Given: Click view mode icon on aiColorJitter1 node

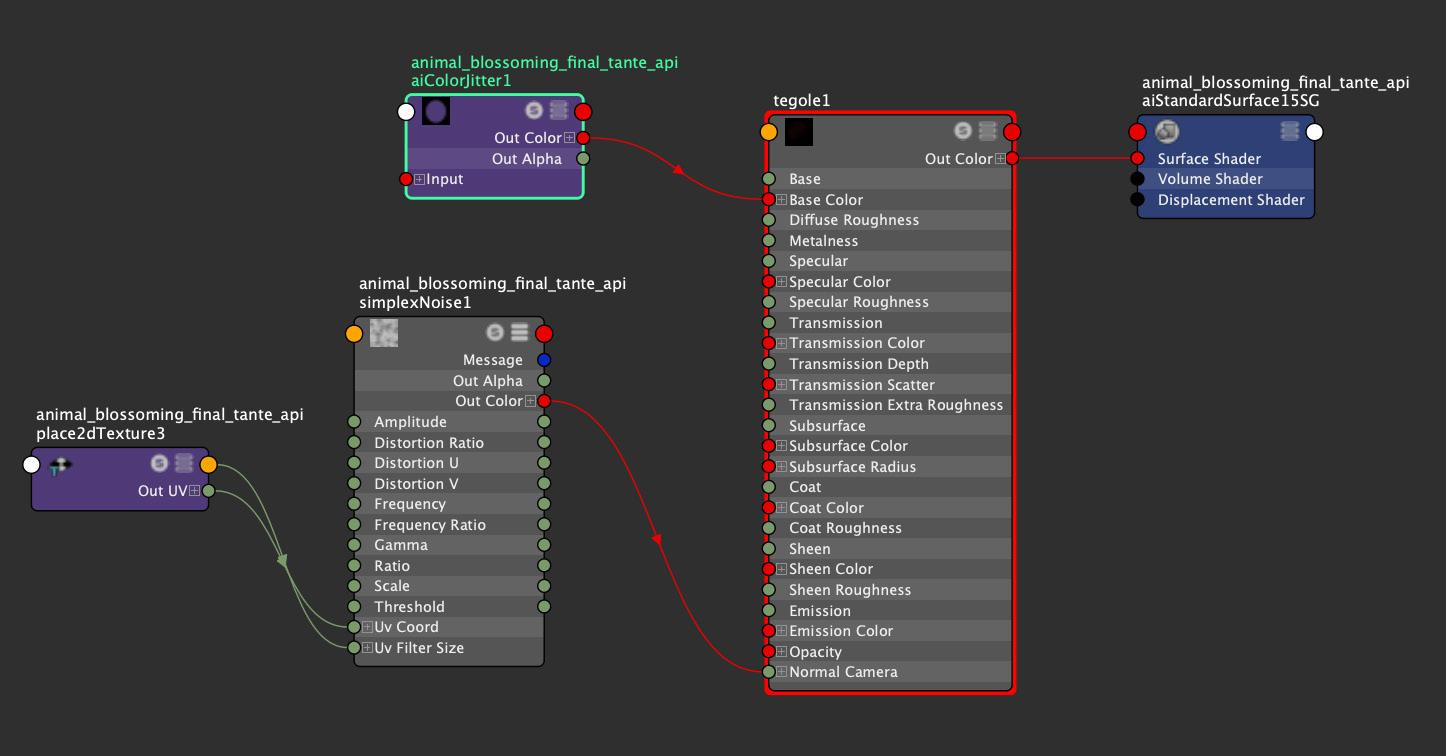Looking at the screenshot, I should (x=559, y=111).
